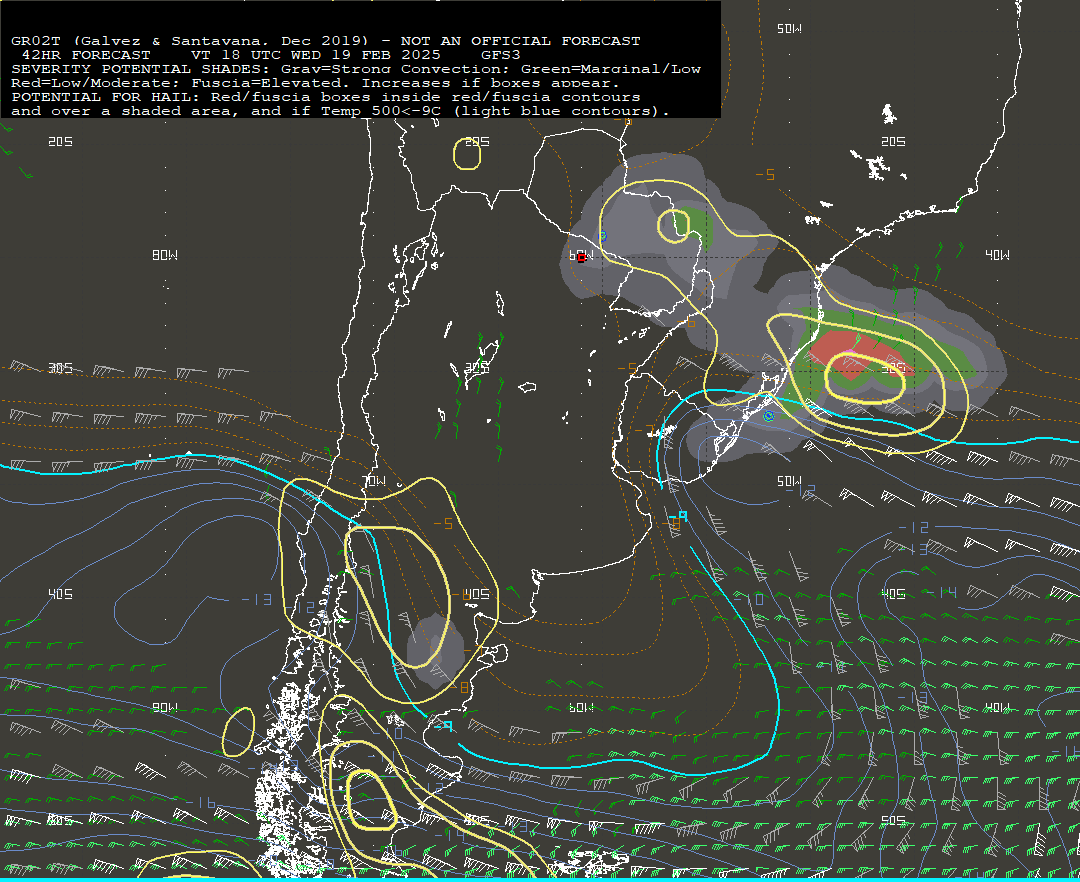Click the 'SEVERITY POTENTIAL SHADES' legend line
The image size is (1080, 882).
(x=355, y=69)
